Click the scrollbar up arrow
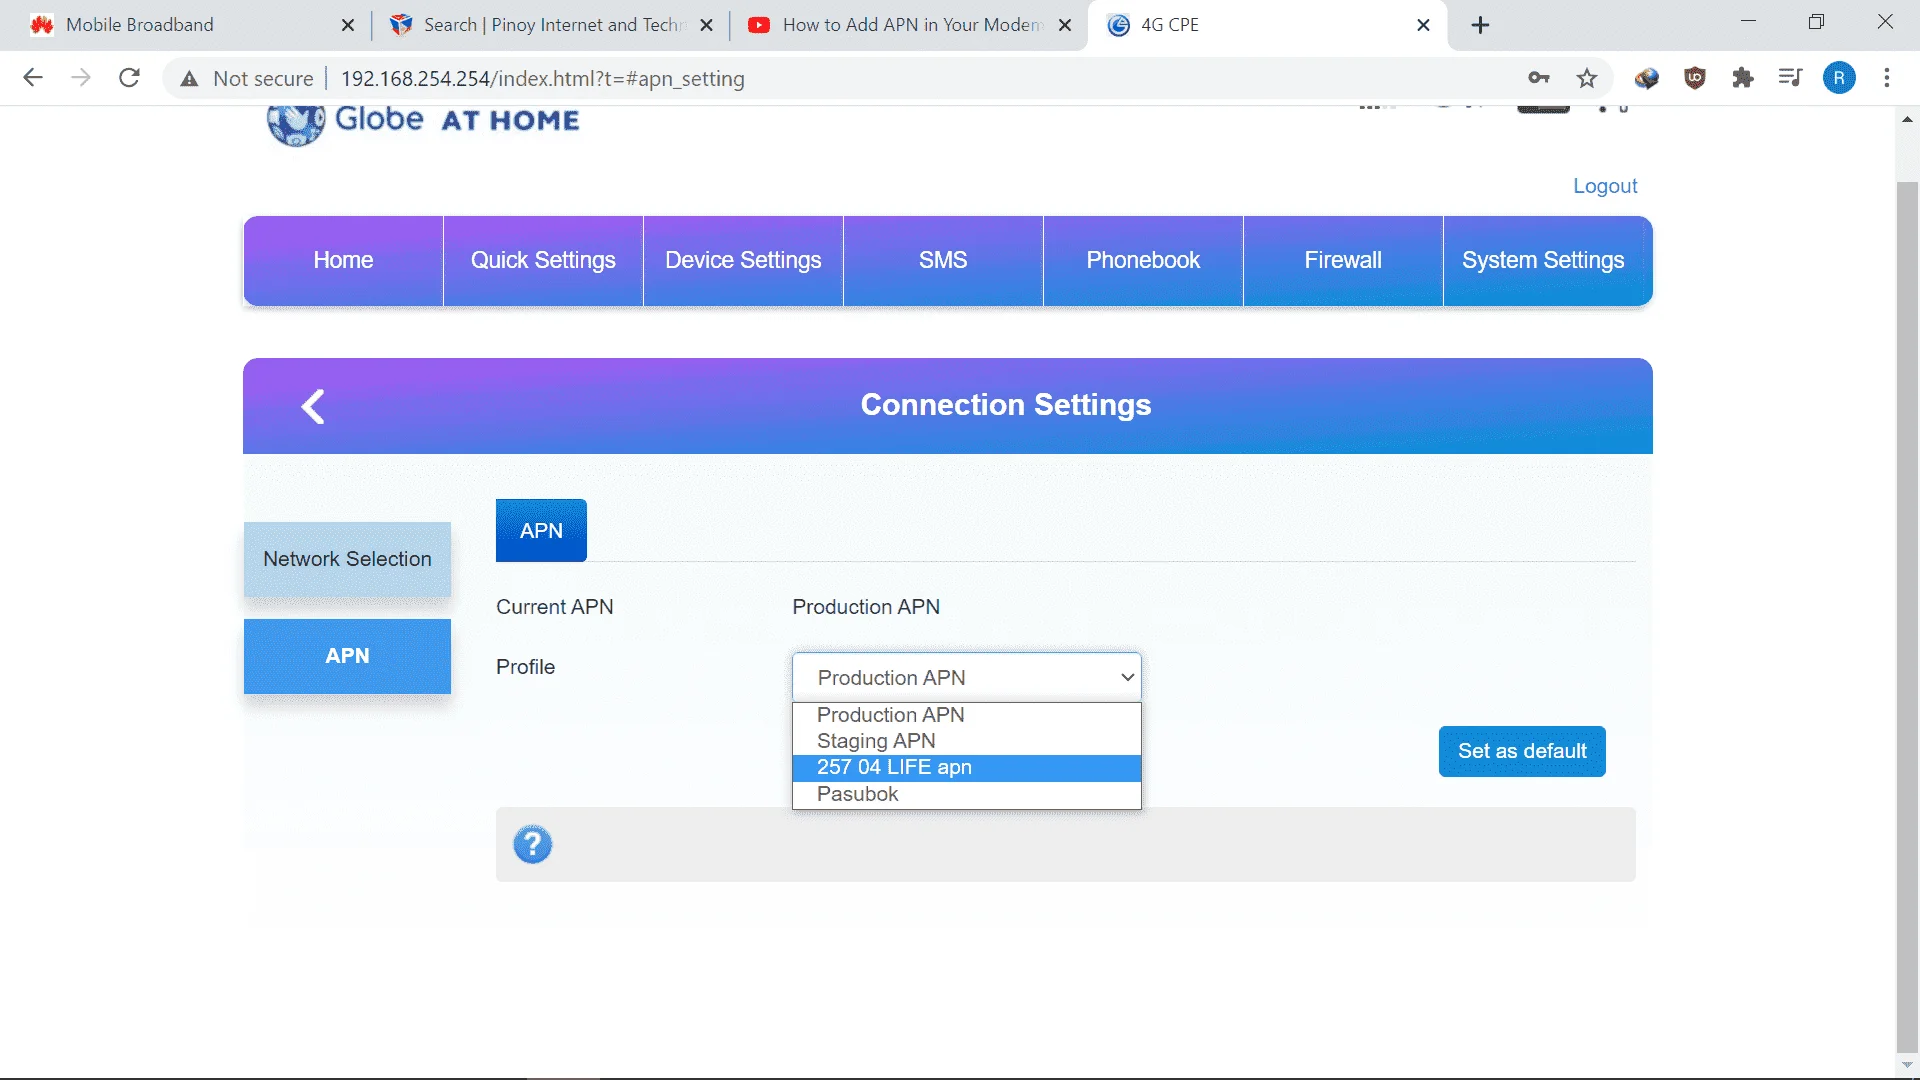This screenshot has width=1920, height=1080. click(x=1907, y=119)
